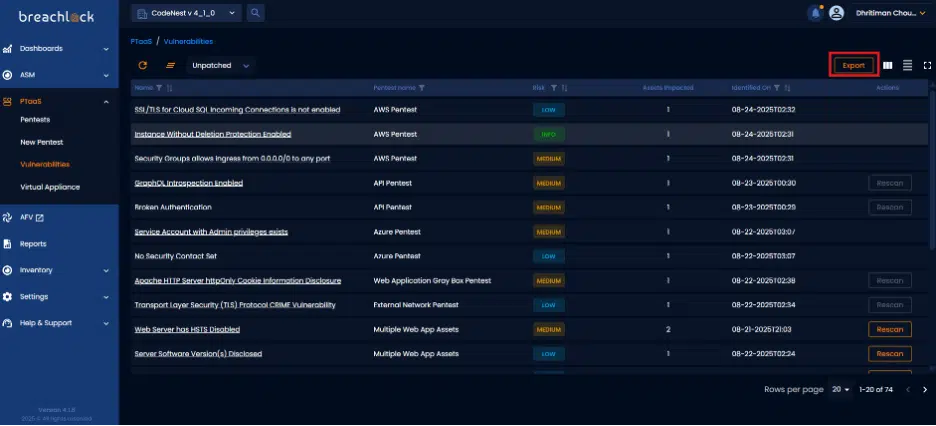Screen dimensions: 936x426
Task: Click External Network Pentest cell
Action: 416,305
